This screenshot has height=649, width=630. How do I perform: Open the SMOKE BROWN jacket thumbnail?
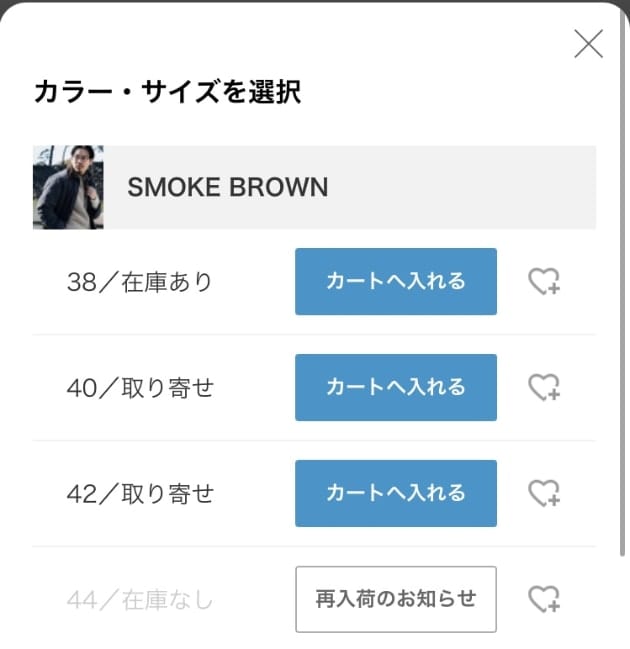coord(68,187)
